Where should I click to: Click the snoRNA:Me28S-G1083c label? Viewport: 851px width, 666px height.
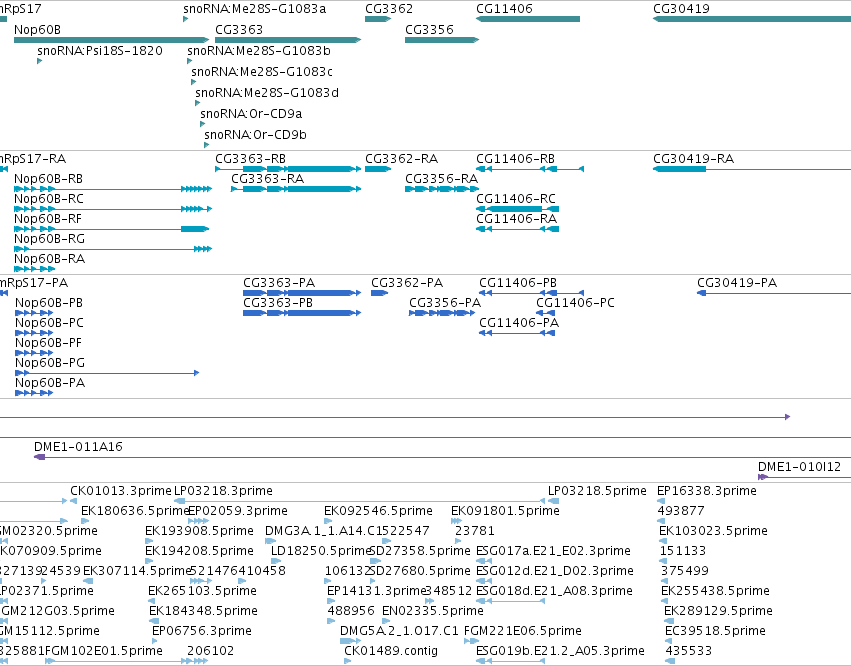pos(262,72)
